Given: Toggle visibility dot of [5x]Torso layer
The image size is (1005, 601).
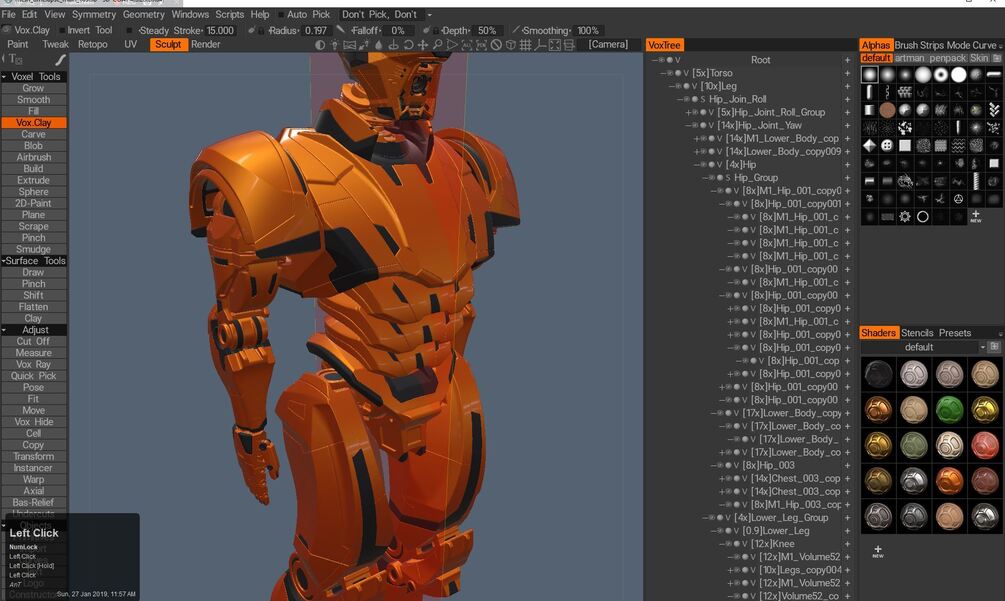Looking at the screenshot, I should (677, 73).
